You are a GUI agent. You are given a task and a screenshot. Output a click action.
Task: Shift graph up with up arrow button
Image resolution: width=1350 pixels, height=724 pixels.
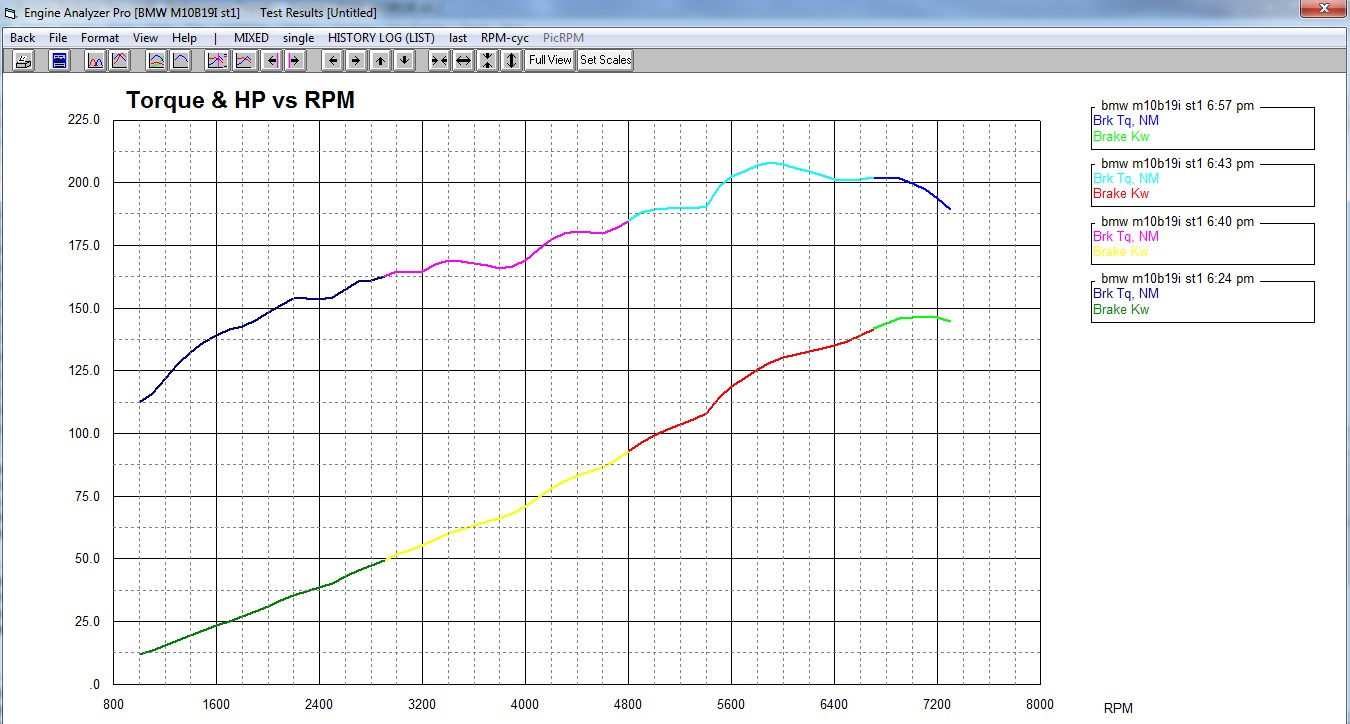tap(380, 60)
